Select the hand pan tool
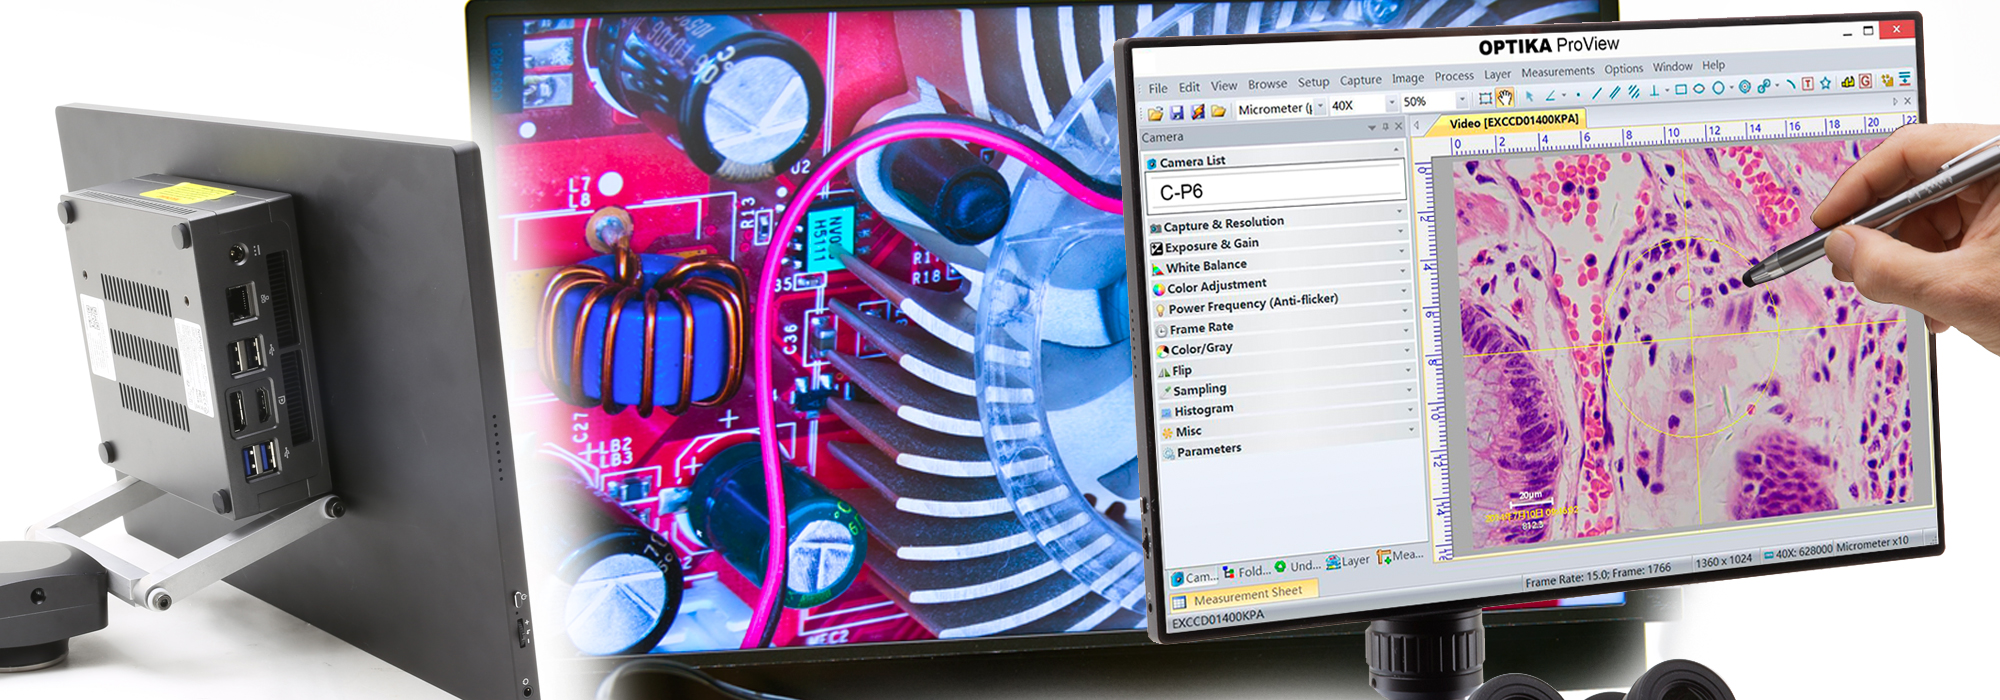Viewport: 2000px width, 700px height. tap(1505, 98)
